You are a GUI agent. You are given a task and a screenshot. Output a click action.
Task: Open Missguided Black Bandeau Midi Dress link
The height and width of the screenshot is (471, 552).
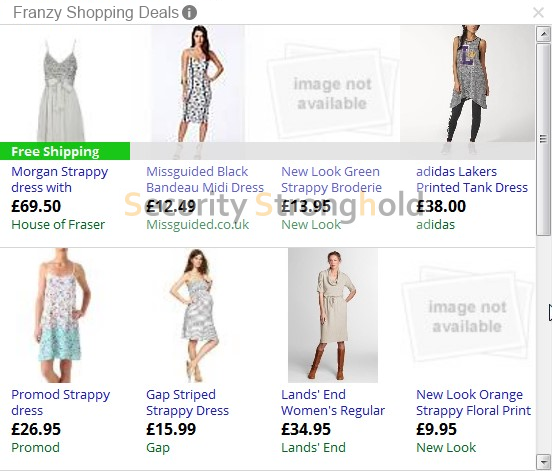click(205, 180)
